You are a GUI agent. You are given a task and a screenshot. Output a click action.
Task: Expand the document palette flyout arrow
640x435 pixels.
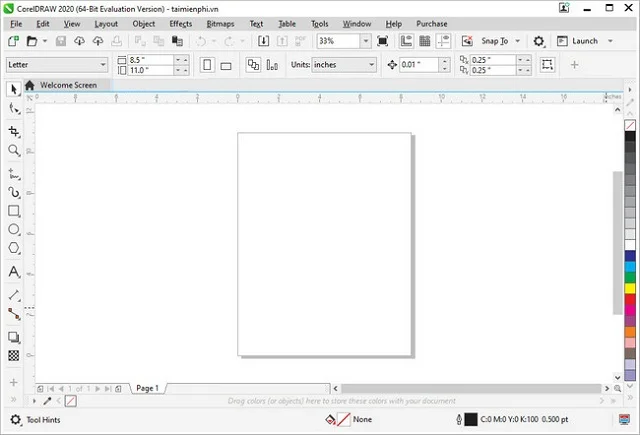[x=34, y=401]
